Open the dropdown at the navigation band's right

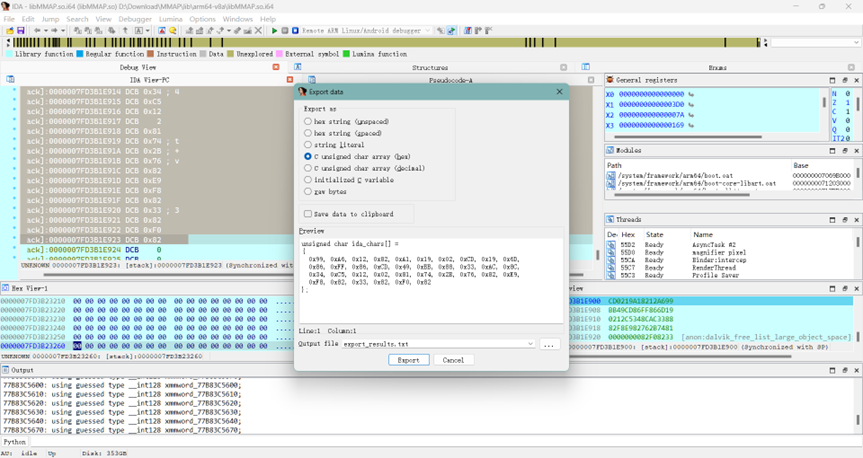[x=856, y=42]
